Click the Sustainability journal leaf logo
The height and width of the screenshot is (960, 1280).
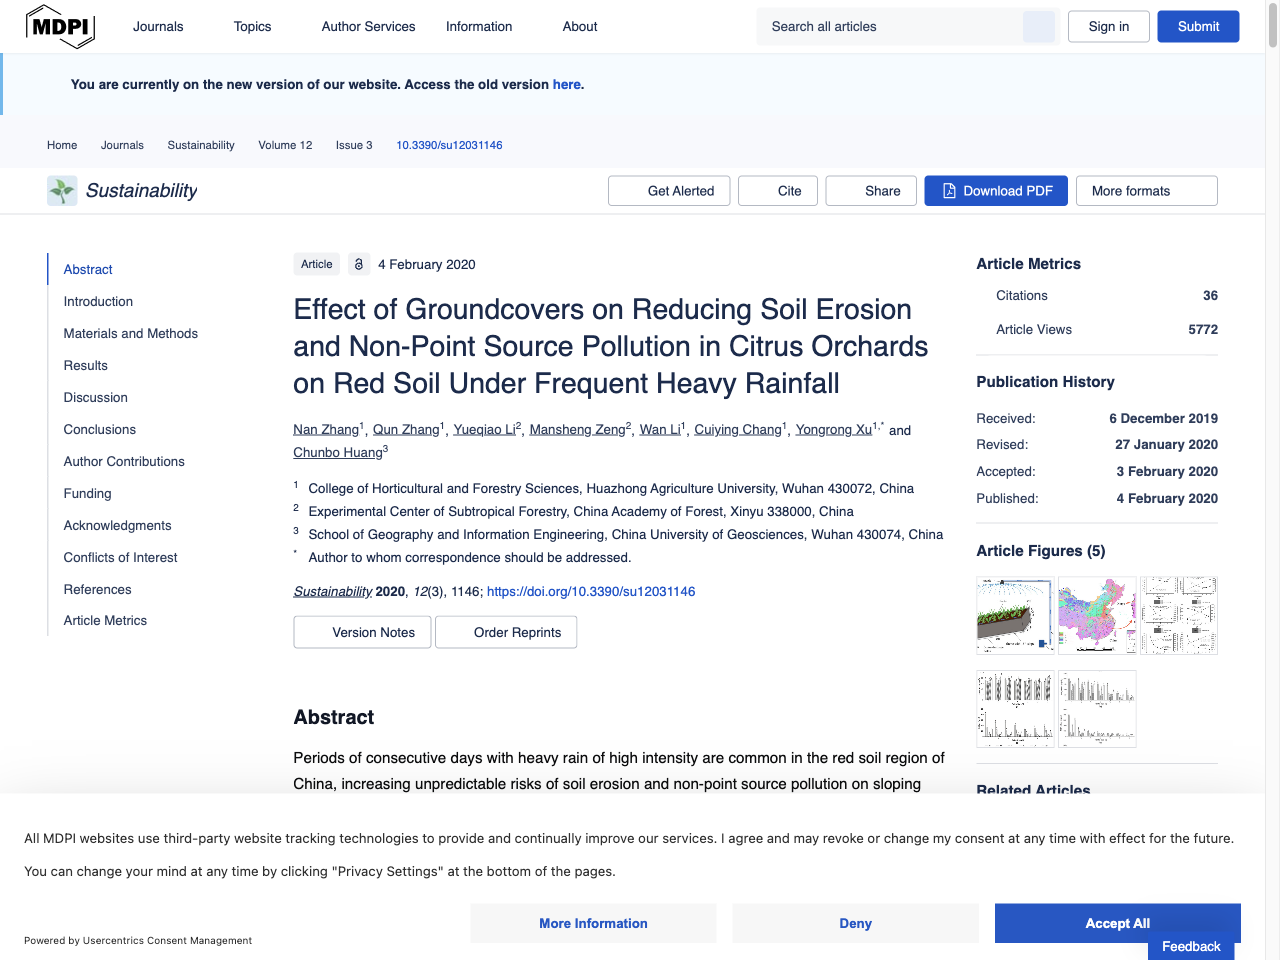[x=61, y=190]
